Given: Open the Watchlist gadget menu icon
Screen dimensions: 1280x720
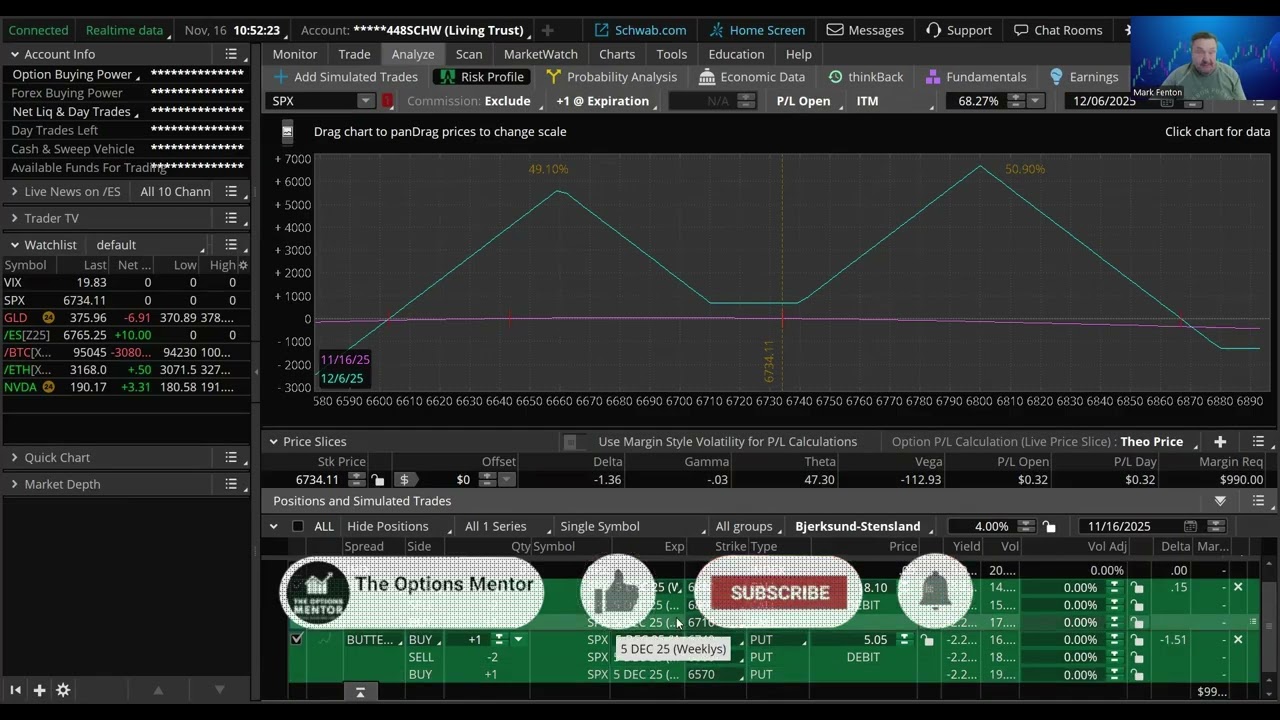Looking at the screenshot, I should [231, 245].
